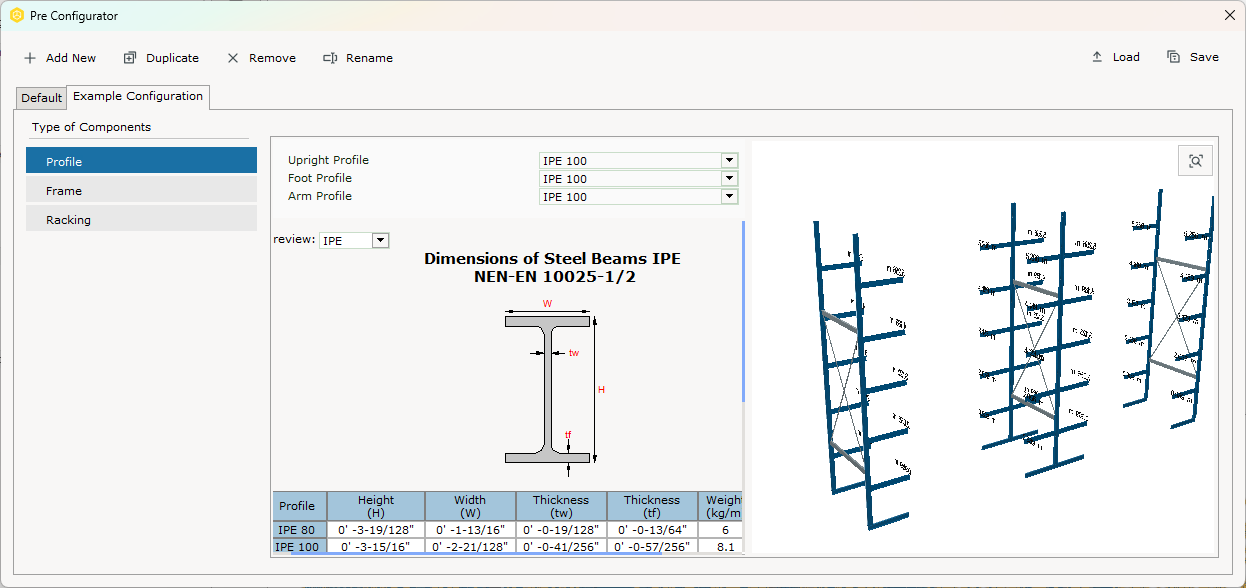Open the Arm Profile dropdown
The width and height of the screenshot is (1246, 588).
click(729, 196)
